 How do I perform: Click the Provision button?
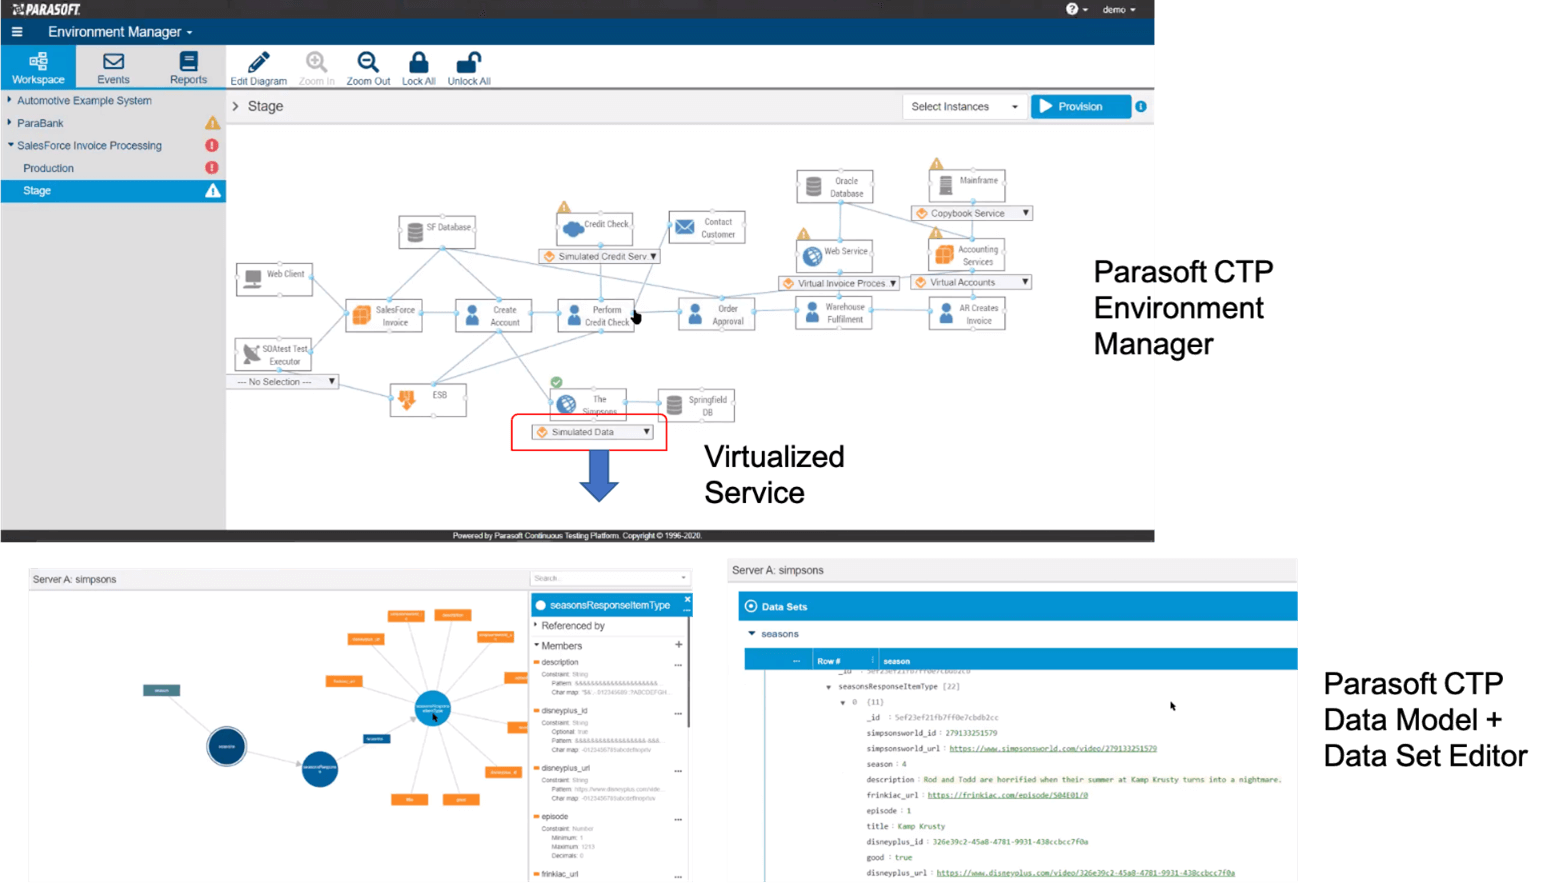[1080, 106]
